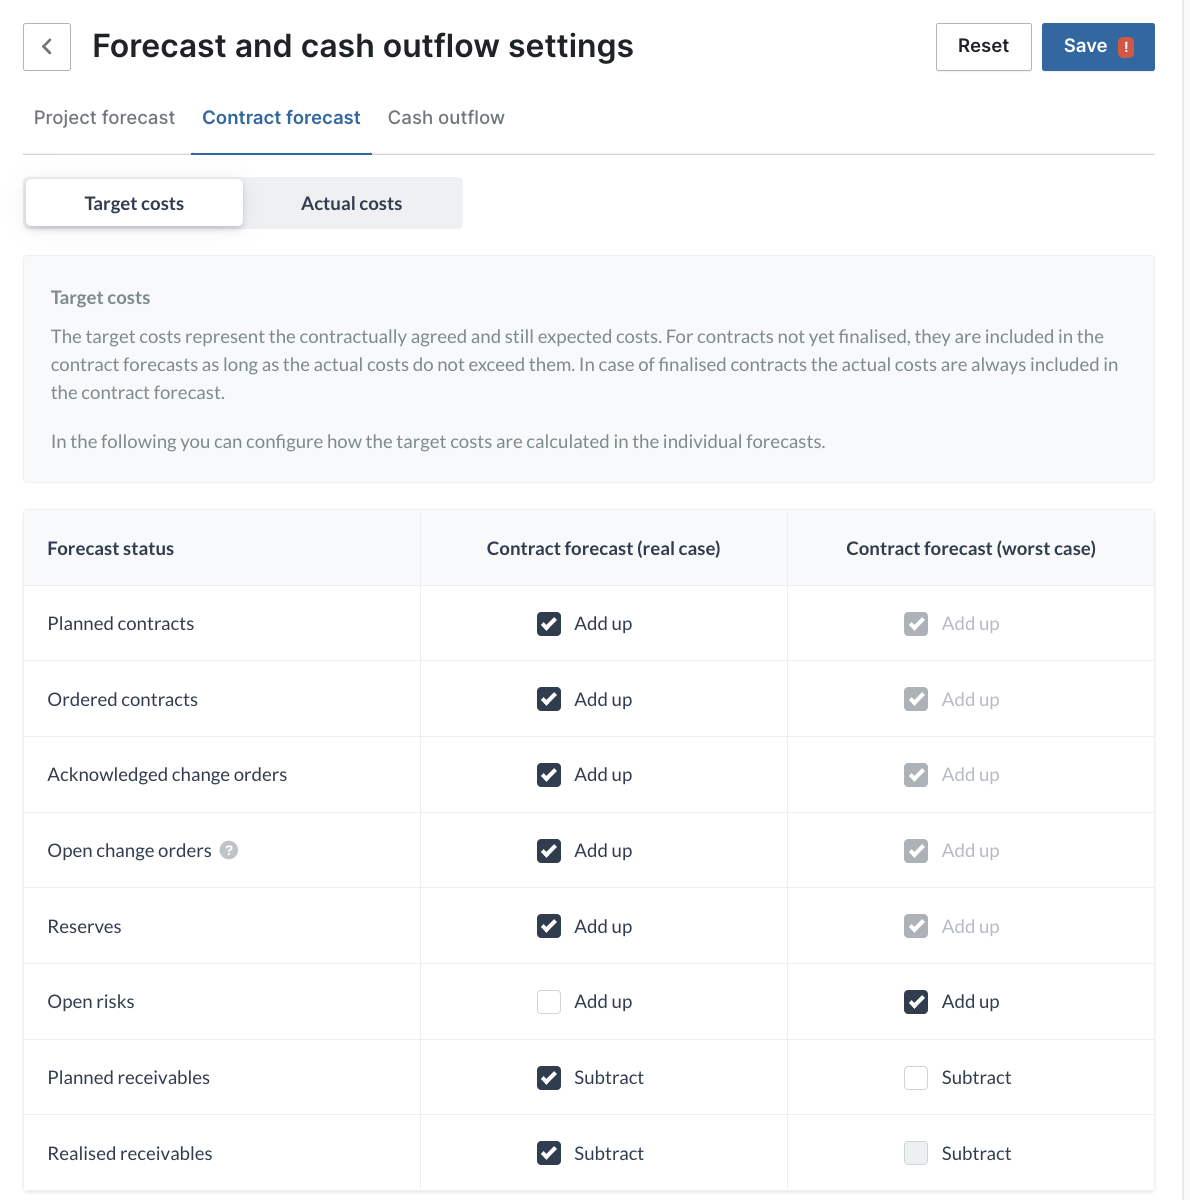Uncheck Reserves real case Add up
Viewport: 1190px width, 1200px height.
click(x=549, y=926)
